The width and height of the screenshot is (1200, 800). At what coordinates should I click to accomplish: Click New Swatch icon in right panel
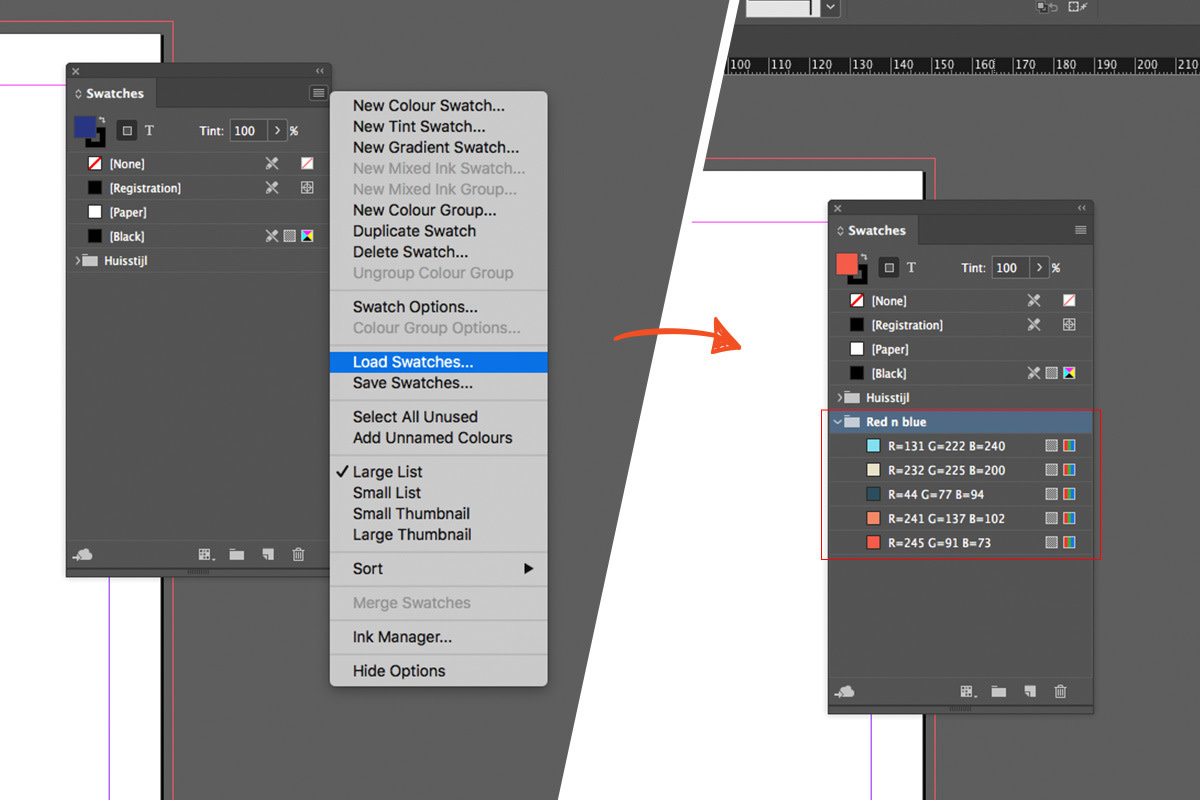pos(1030,691)
